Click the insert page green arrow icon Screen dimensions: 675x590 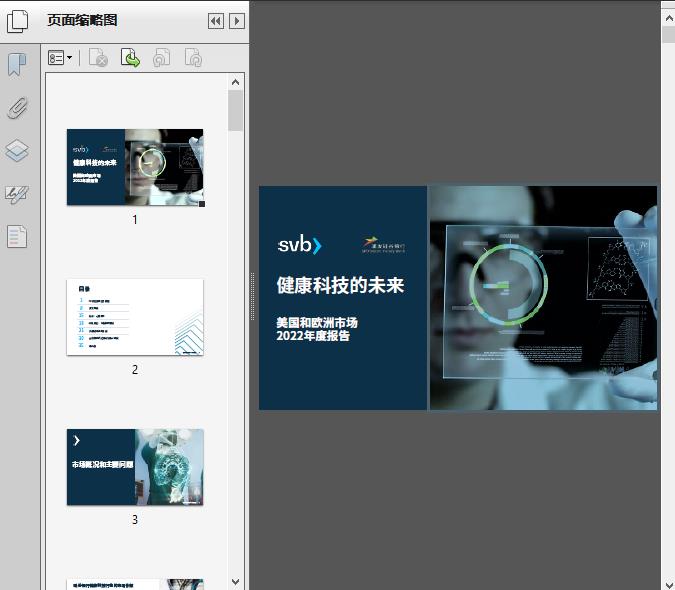click(130, 58)
